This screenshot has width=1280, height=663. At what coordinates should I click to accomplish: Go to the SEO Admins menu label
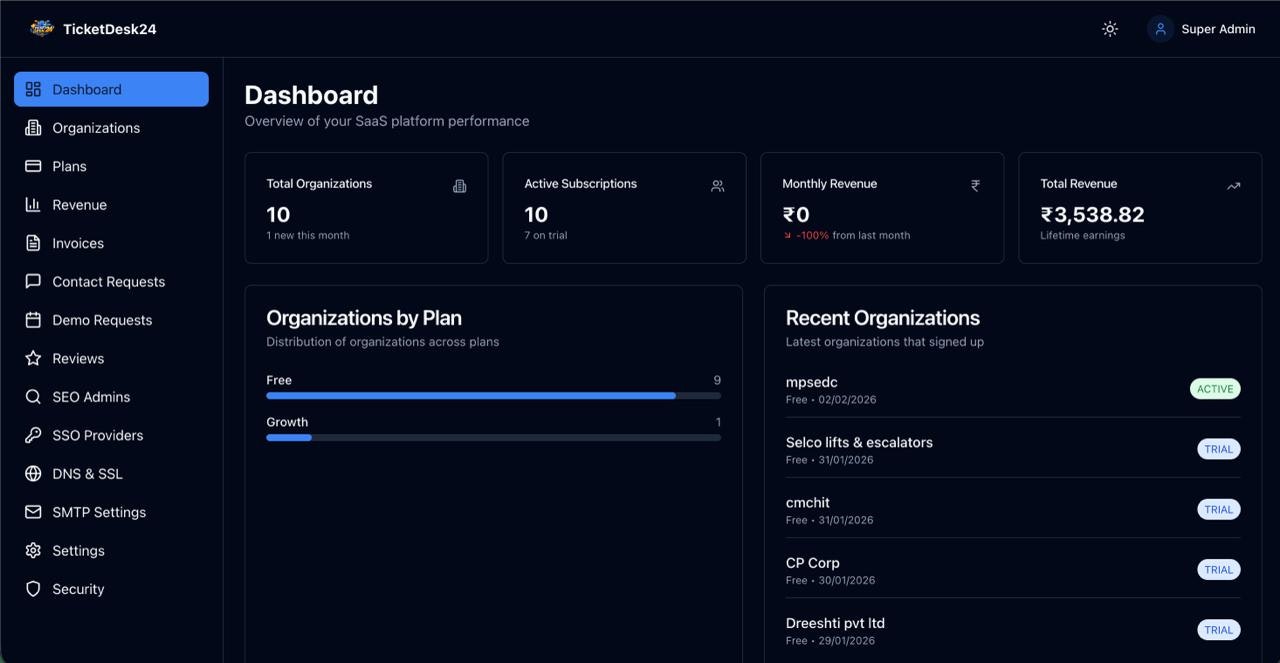91,397
